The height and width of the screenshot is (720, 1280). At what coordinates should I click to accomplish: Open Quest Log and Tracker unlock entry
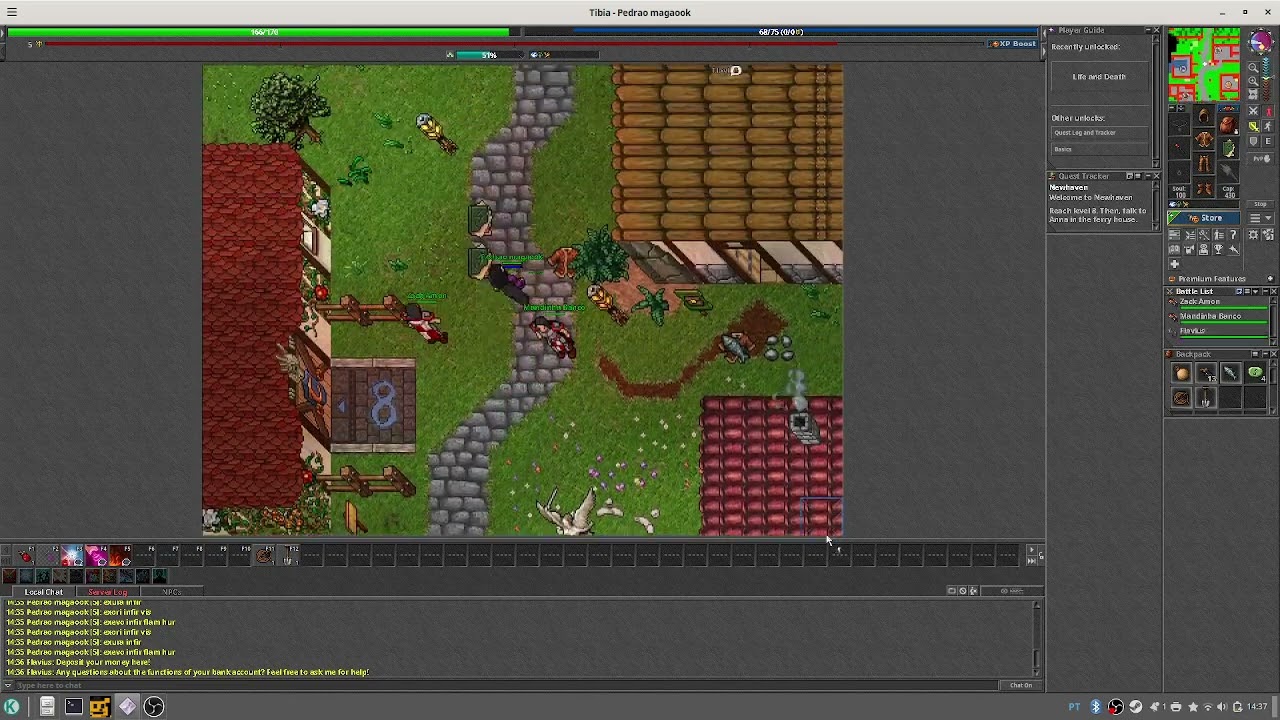[x=1100, y=133]
